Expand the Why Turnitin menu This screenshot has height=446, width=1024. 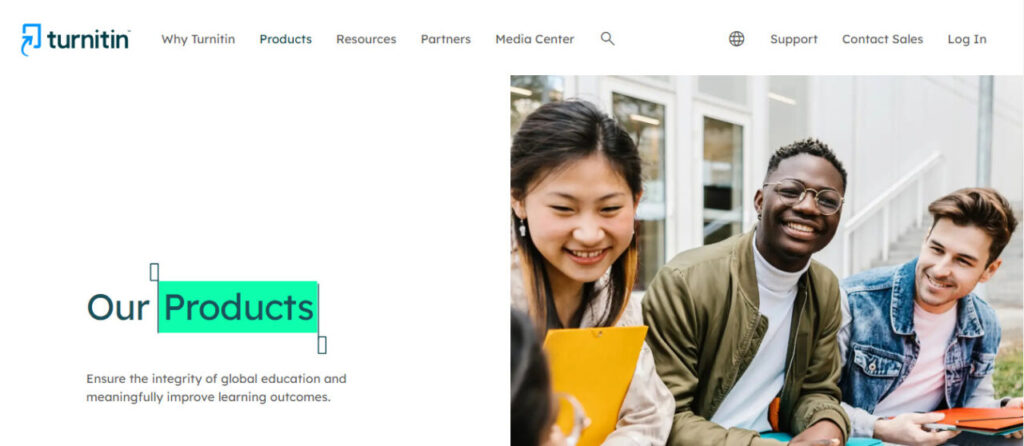click(198, 39)
